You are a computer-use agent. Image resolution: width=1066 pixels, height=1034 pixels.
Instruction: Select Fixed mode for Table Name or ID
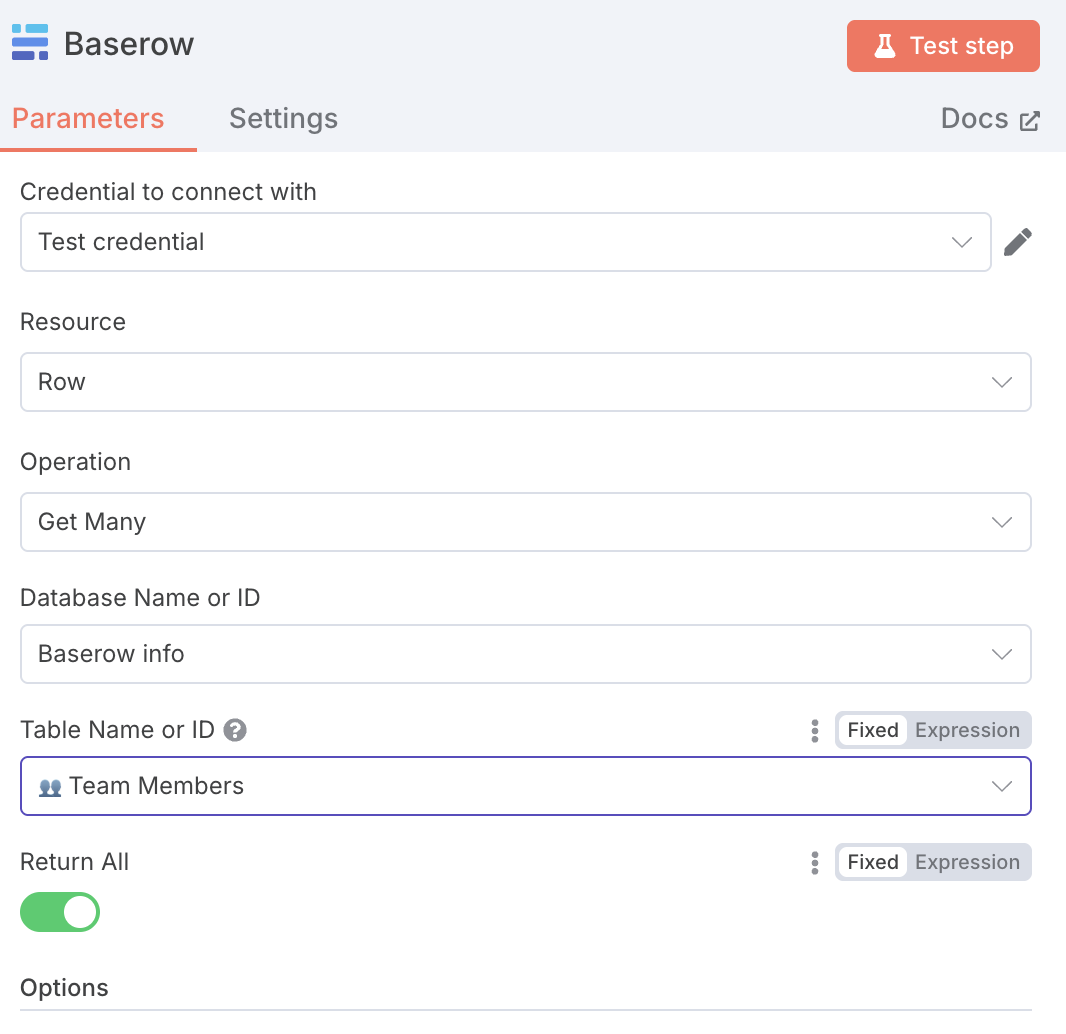point(872,730)
